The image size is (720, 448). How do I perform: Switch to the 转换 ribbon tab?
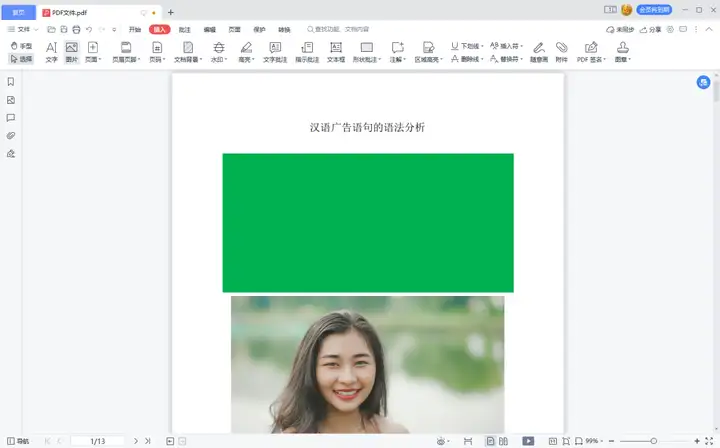point(284,29)
